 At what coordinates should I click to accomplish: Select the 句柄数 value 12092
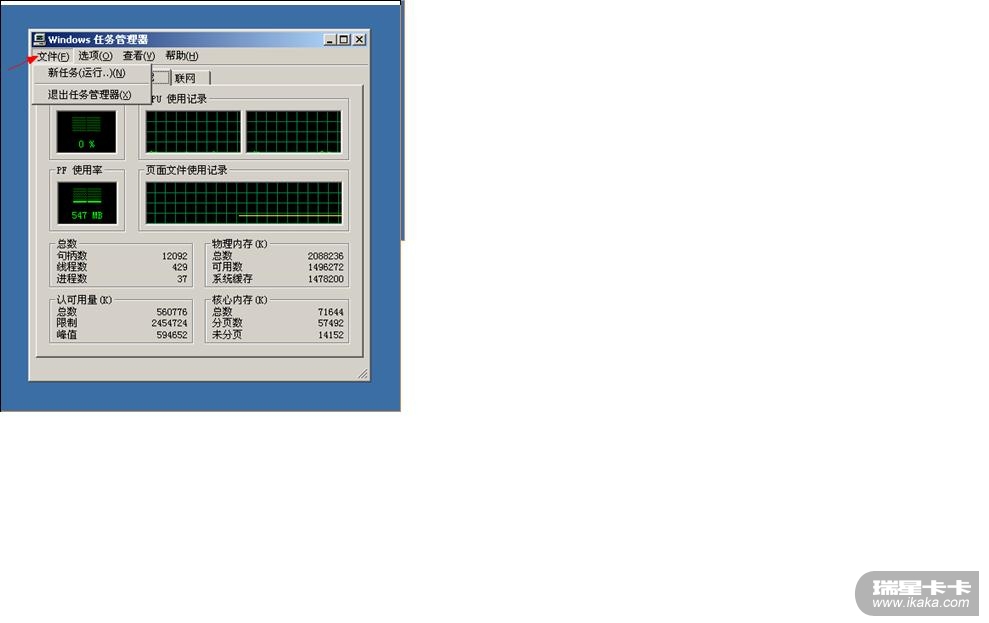[x=175, y=256]
